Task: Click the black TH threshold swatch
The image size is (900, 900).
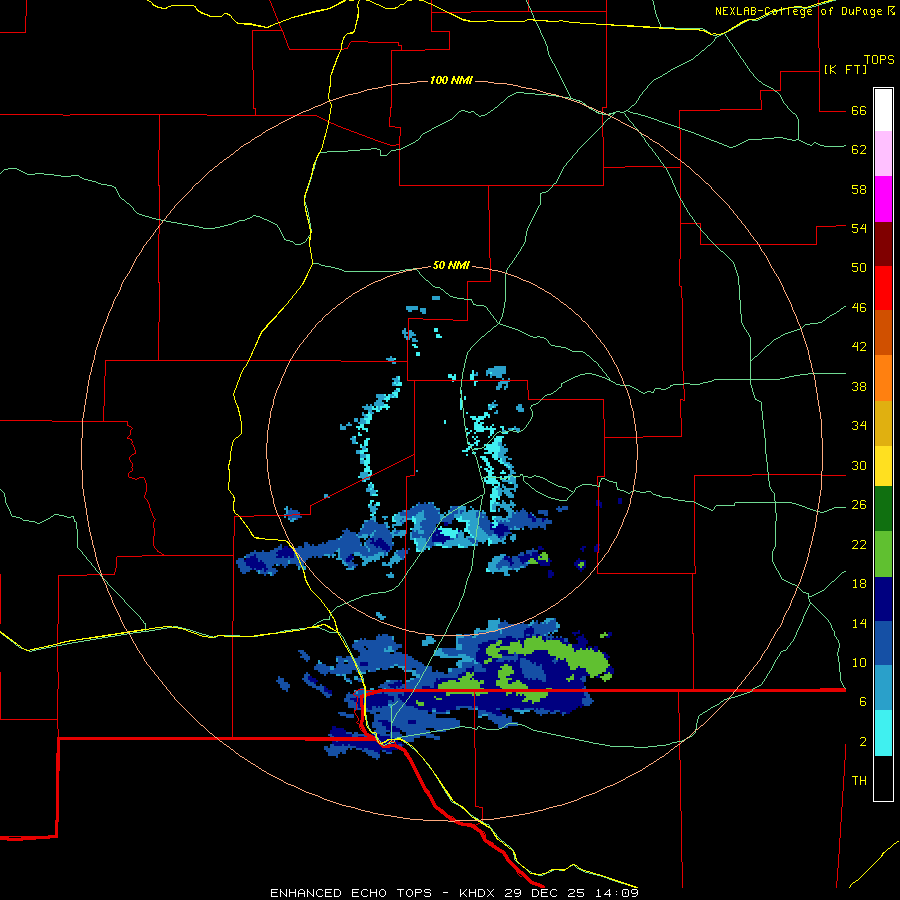Action: click(x=883, y=778)
